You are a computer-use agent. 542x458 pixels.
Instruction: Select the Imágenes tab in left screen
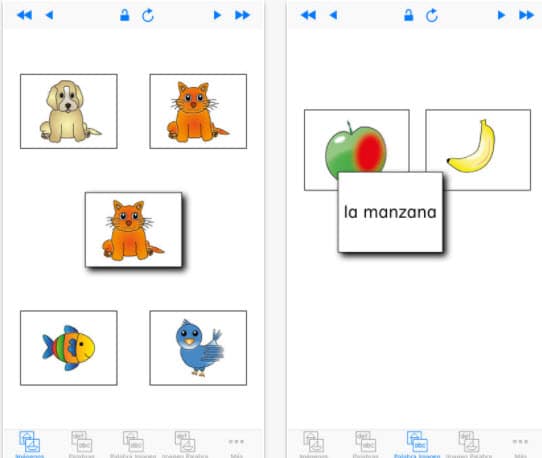pyautogui.click(x=30, y=444)
